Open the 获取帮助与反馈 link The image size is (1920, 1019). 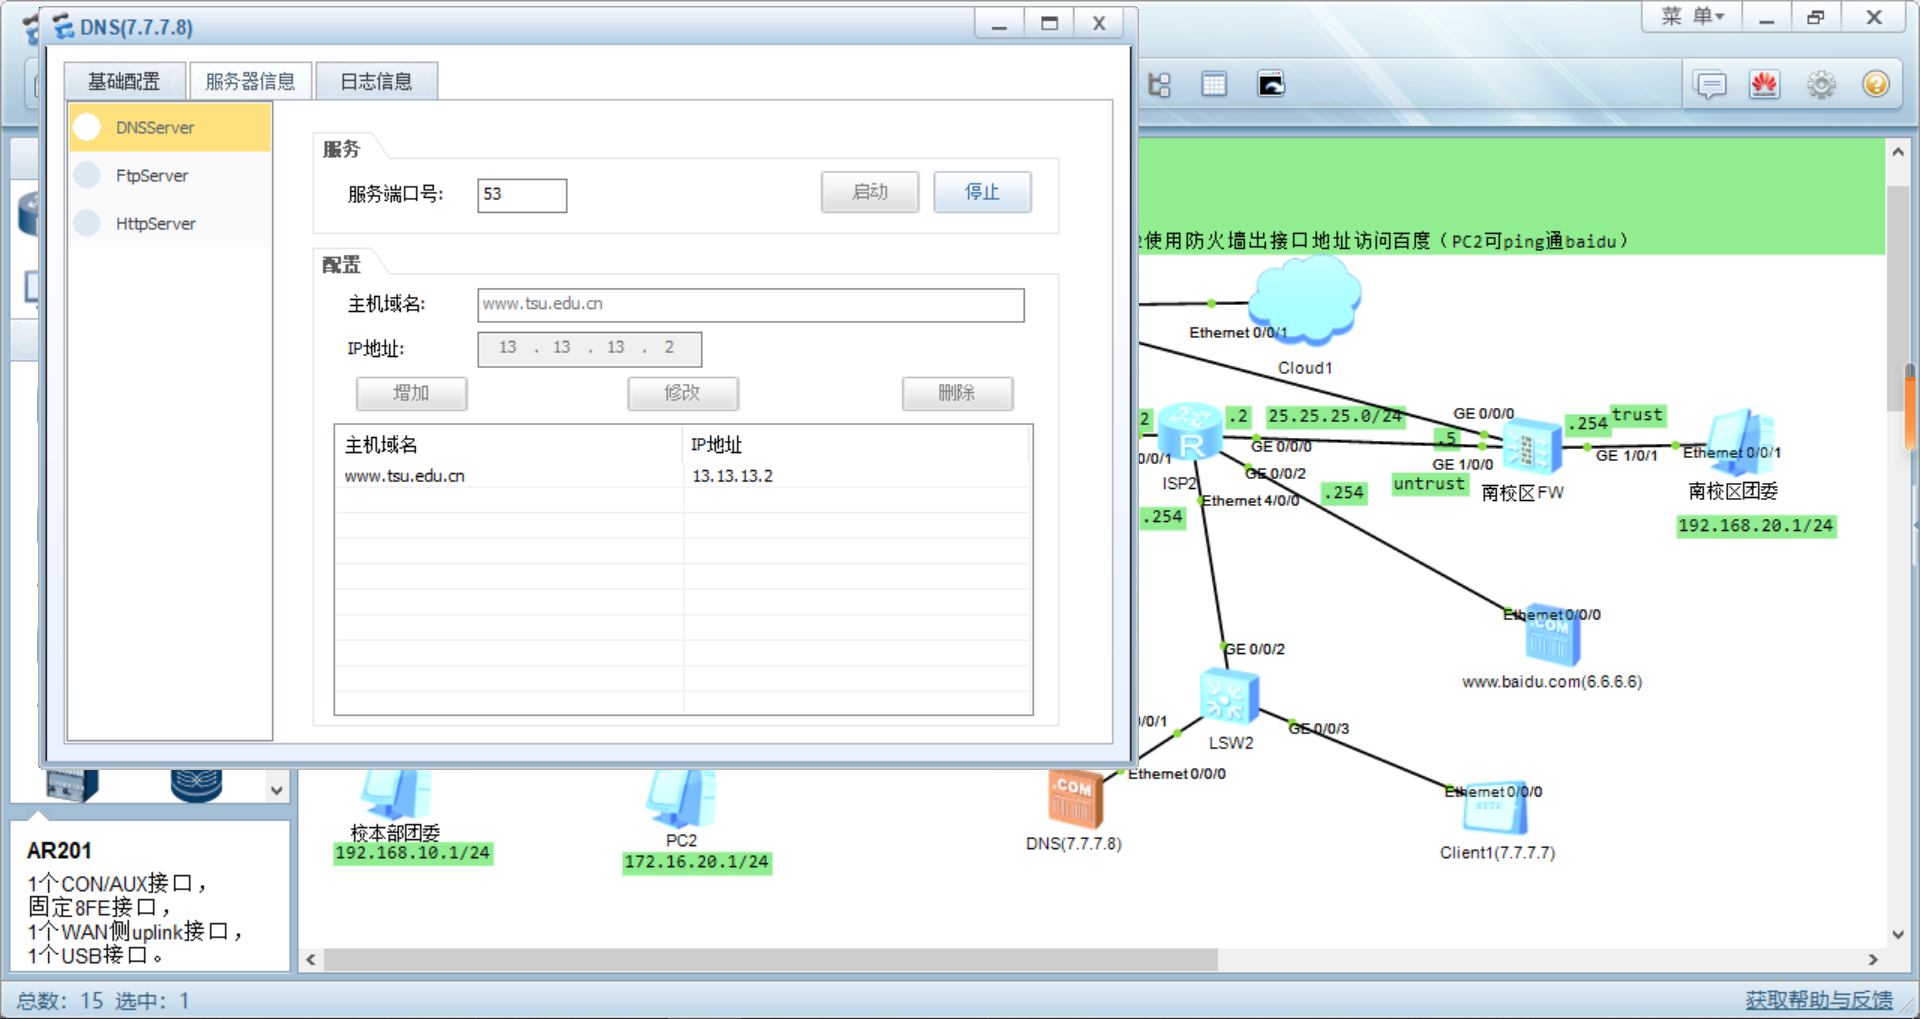[1819, 1000]
